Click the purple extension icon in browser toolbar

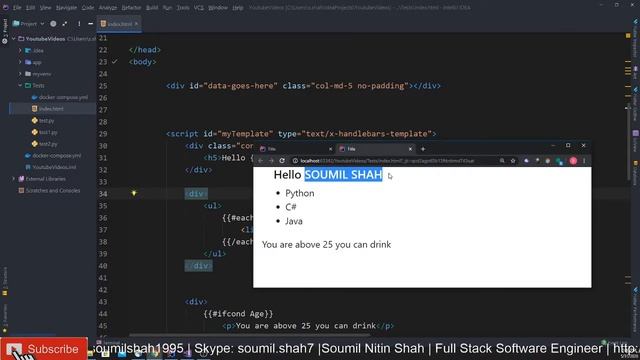coord(526,161)
